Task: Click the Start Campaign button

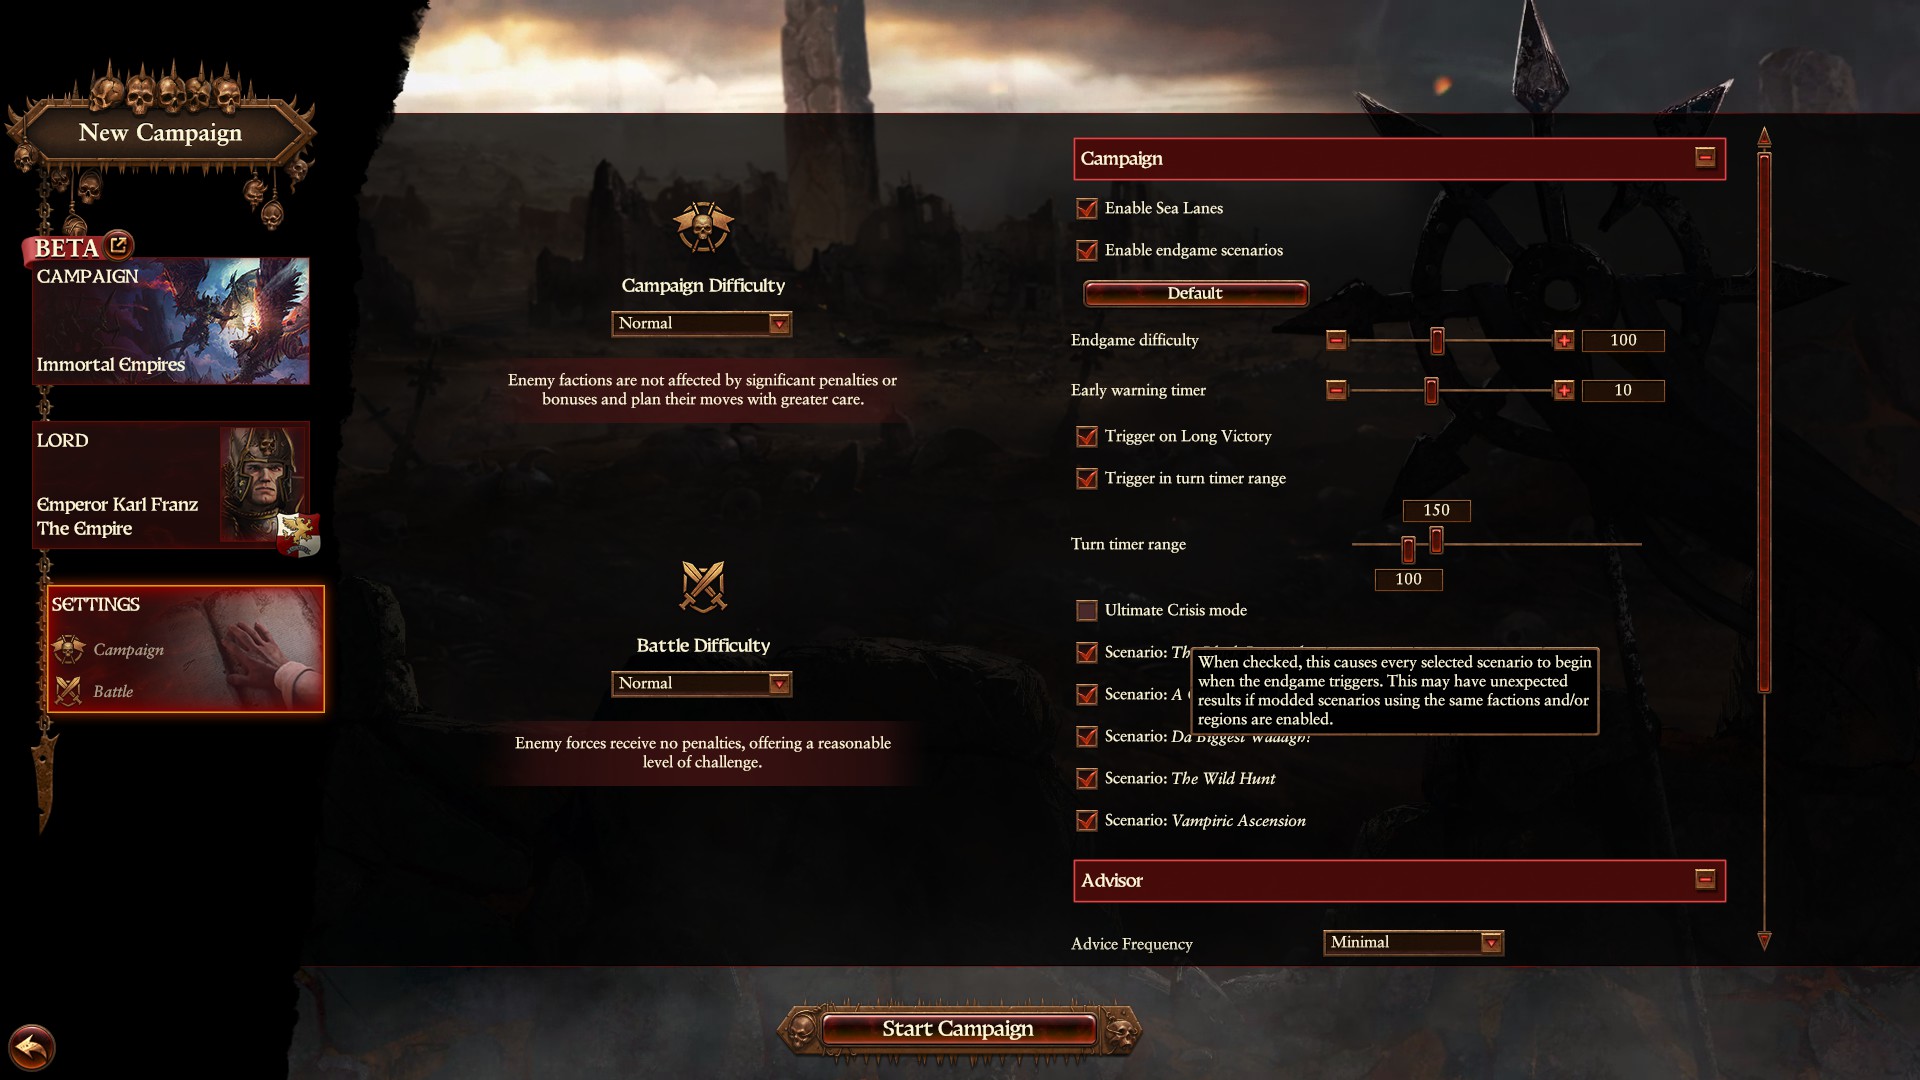Action: 957,1027
